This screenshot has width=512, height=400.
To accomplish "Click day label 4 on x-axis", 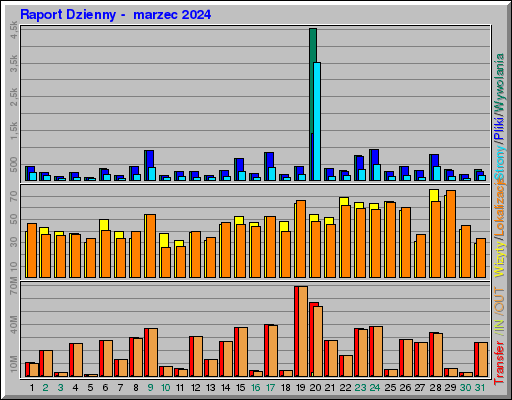I will point(75,388).
